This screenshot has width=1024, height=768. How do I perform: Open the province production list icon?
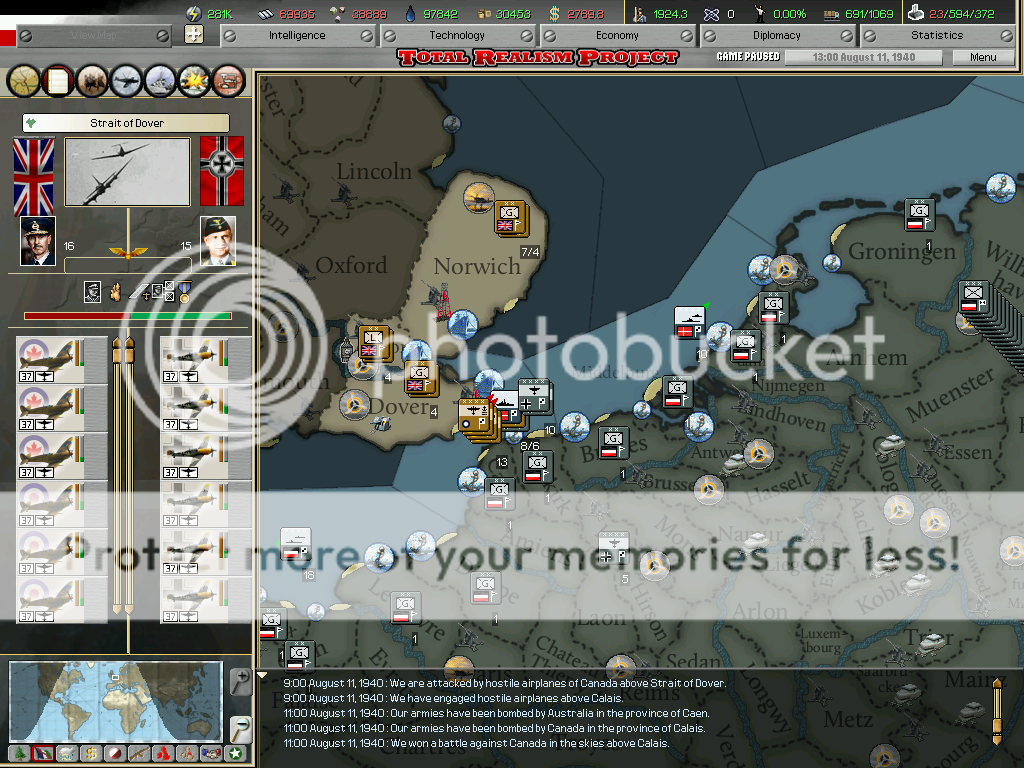tap(229, 79)
